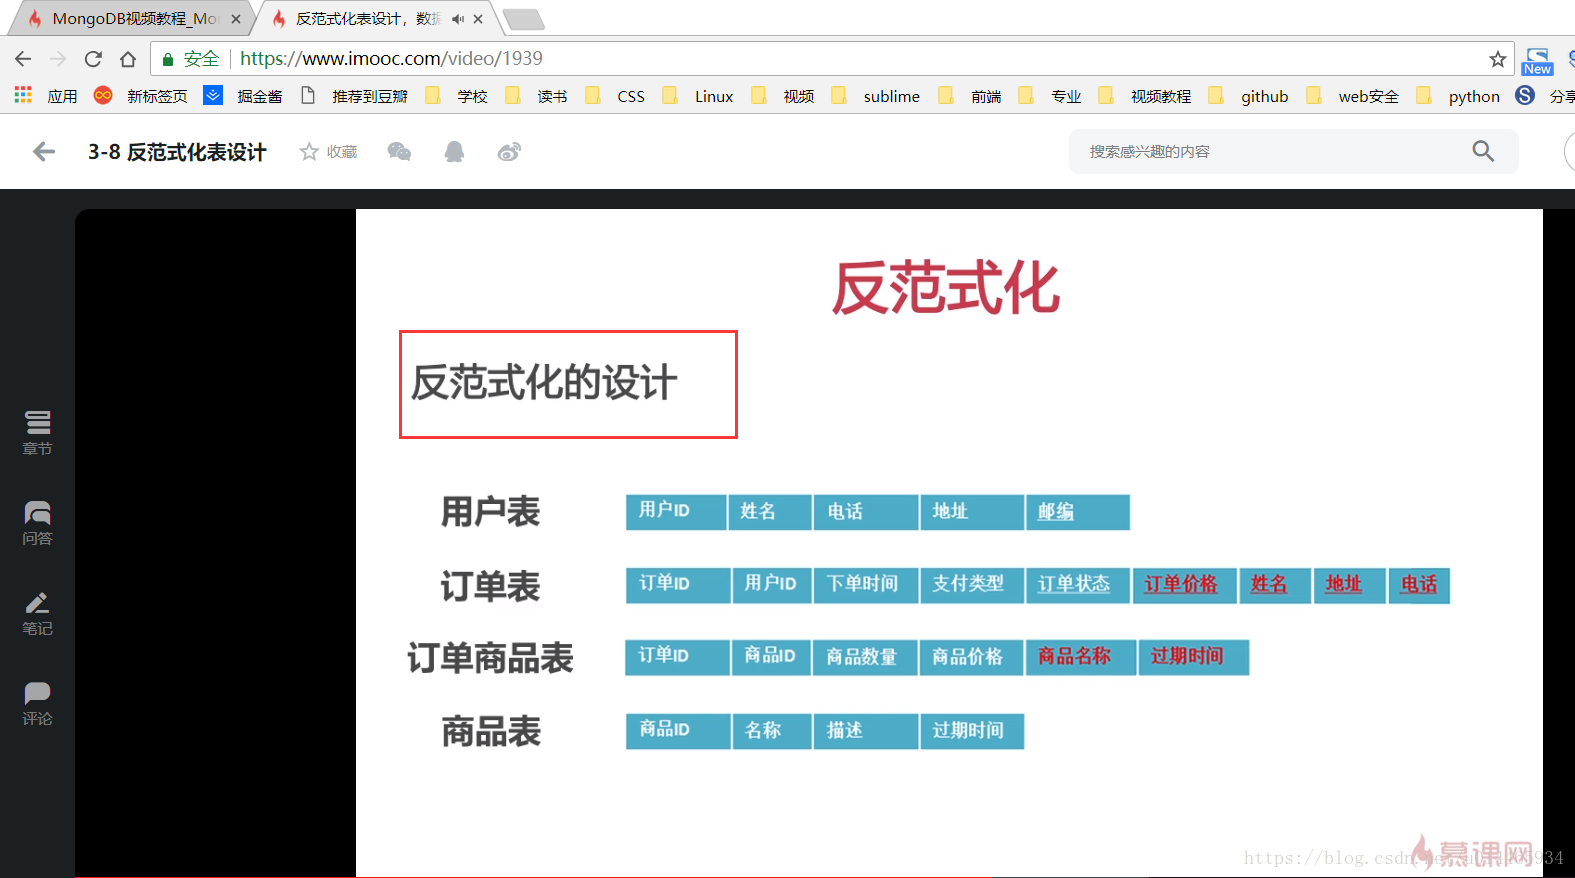Open the 笔记 notes sidebar panel
Screen dimensions: 1575x878
click(37, 613)
